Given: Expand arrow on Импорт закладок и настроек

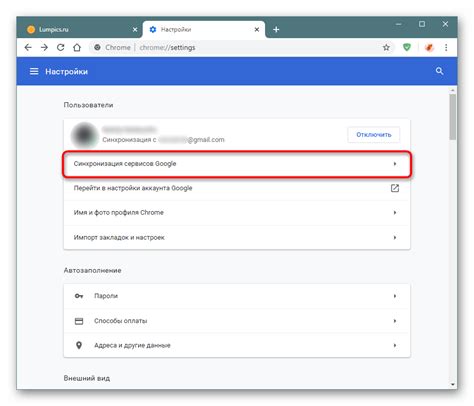Looking at the screenshot, I should coord(395,237).
